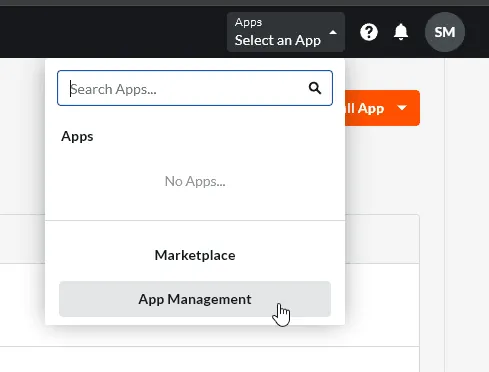Open the SM user avatar menu
Image resolution: width=489 pixels, height=372 pixels.
click(x=445, y=32)
